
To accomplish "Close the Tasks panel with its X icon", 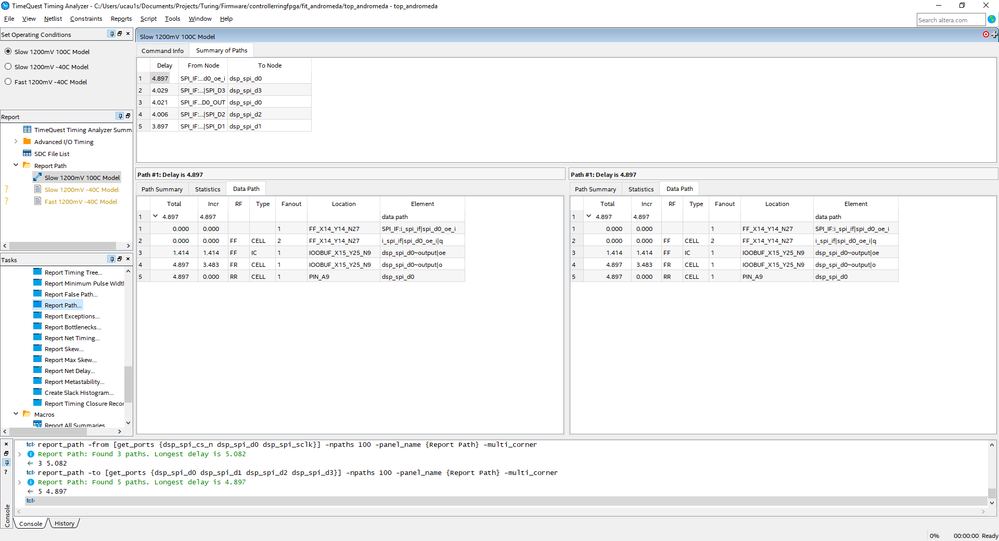I will click(x=130, y=260).
